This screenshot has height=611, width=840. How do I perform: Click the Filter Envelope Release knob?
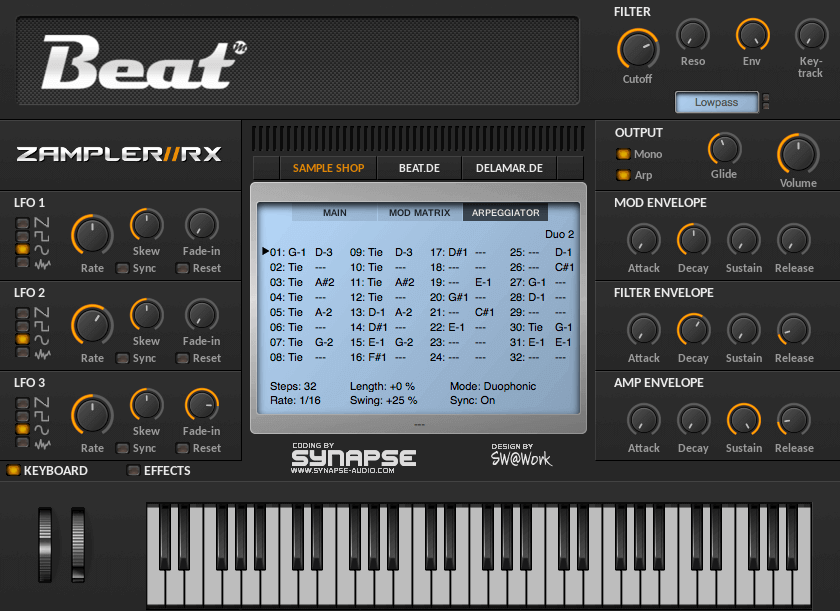point(793,330)
